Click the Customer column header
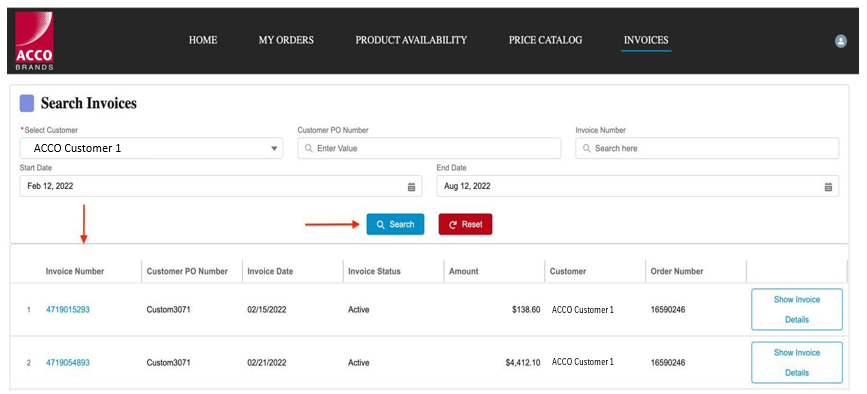 (568, 271)
